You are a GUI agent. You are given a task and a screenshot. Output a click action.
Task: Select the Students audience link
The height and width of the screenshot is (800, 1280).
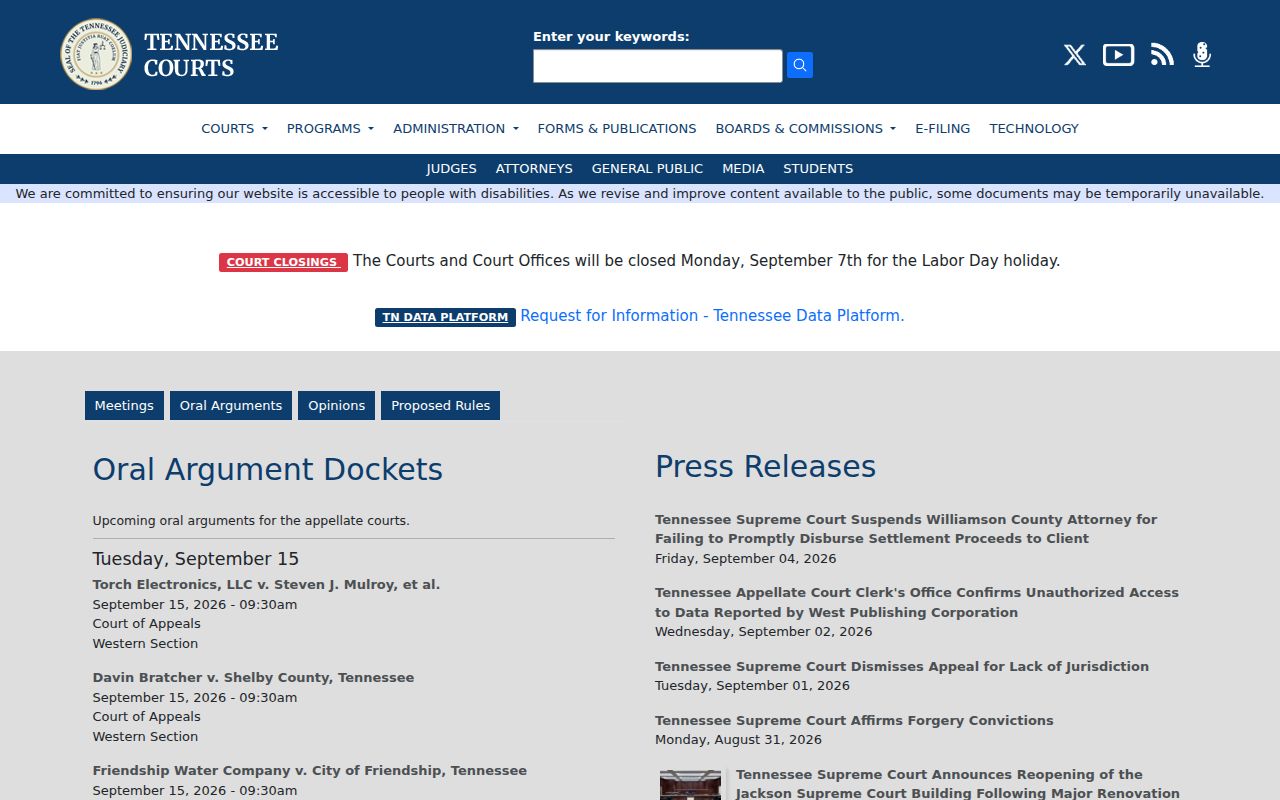click(x=818, y=168)
